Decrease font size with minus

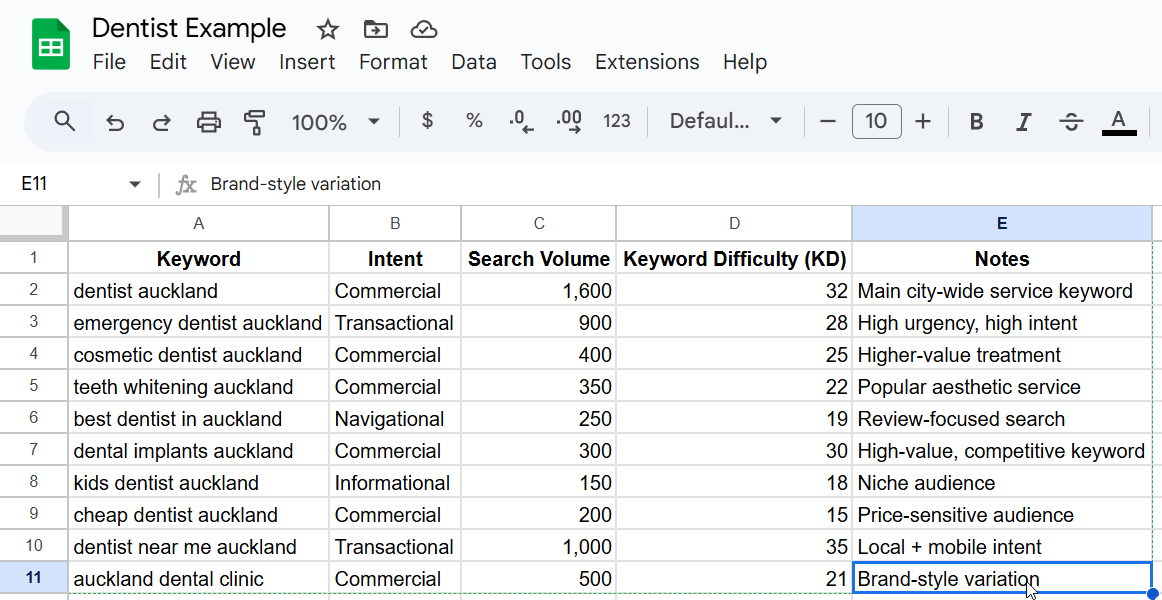(x=829, y=121)
